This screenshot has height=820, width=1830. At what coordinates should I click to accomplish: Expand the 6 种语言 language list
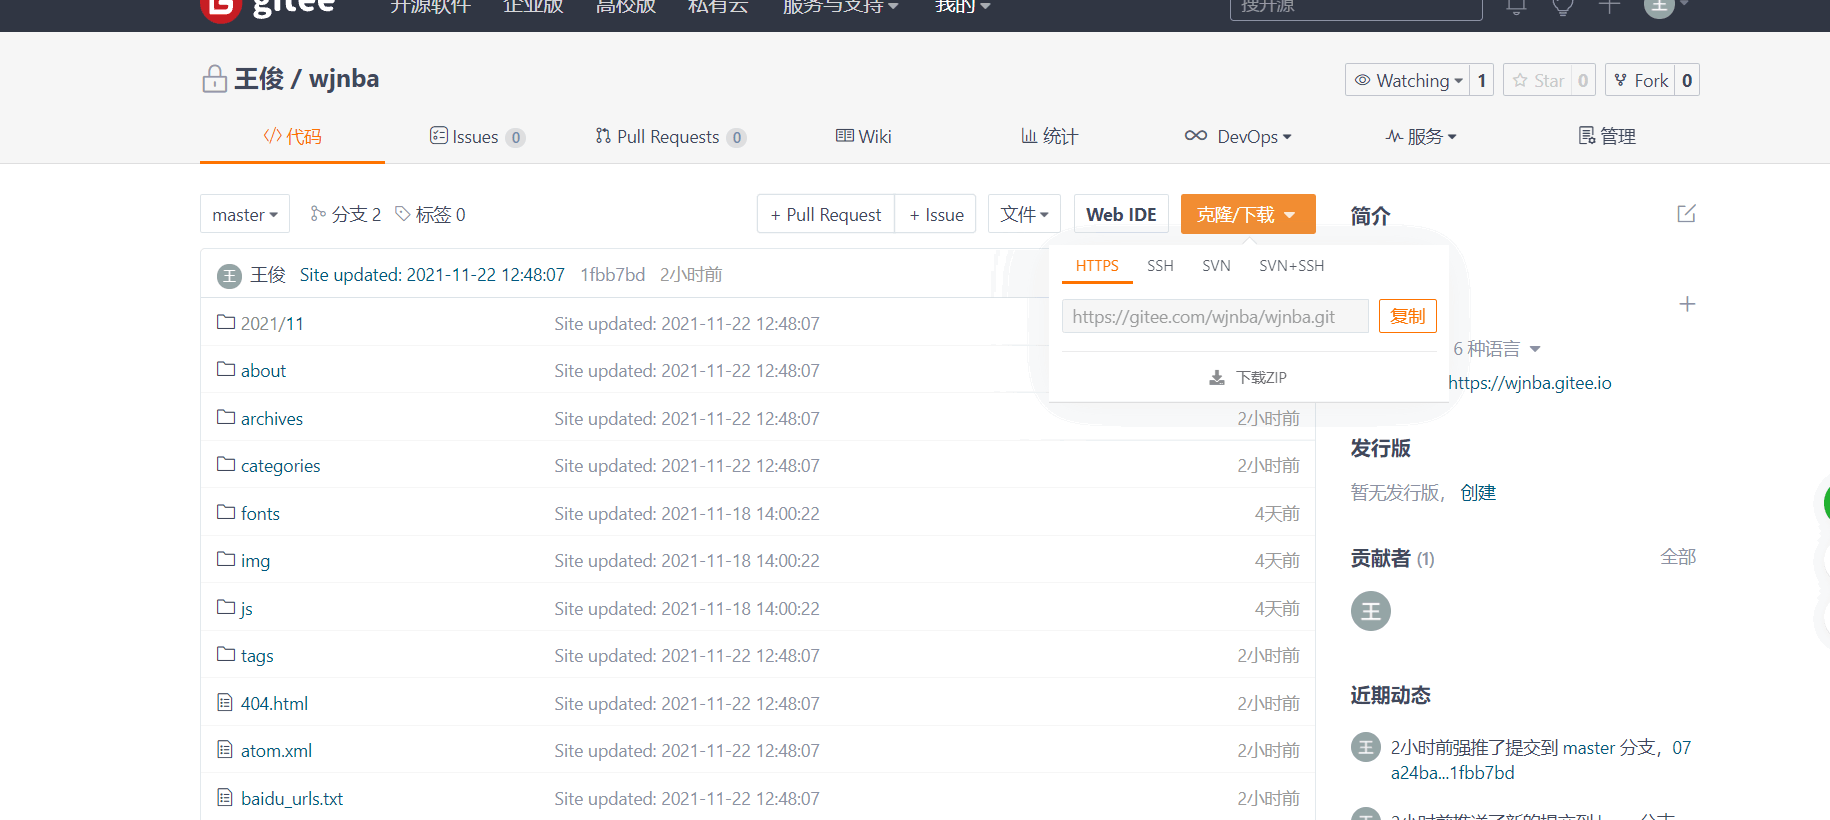coord(1496,349)
